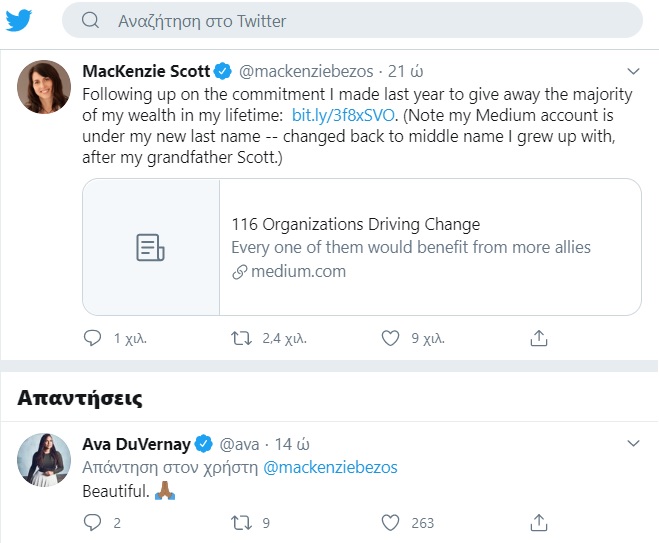Click the Twitter bird logo
This screenshot has height=543, width=659.
[x=19, y=21]
